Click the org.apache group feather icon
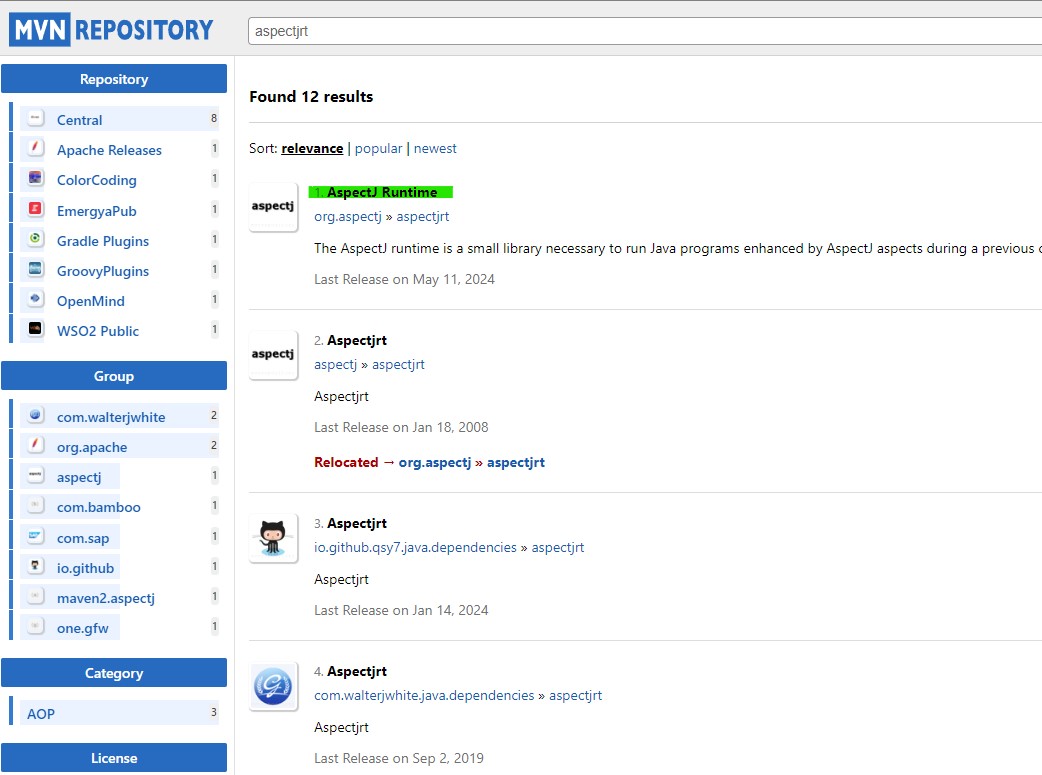The image size is (1042, 775). tap(35, 445)
